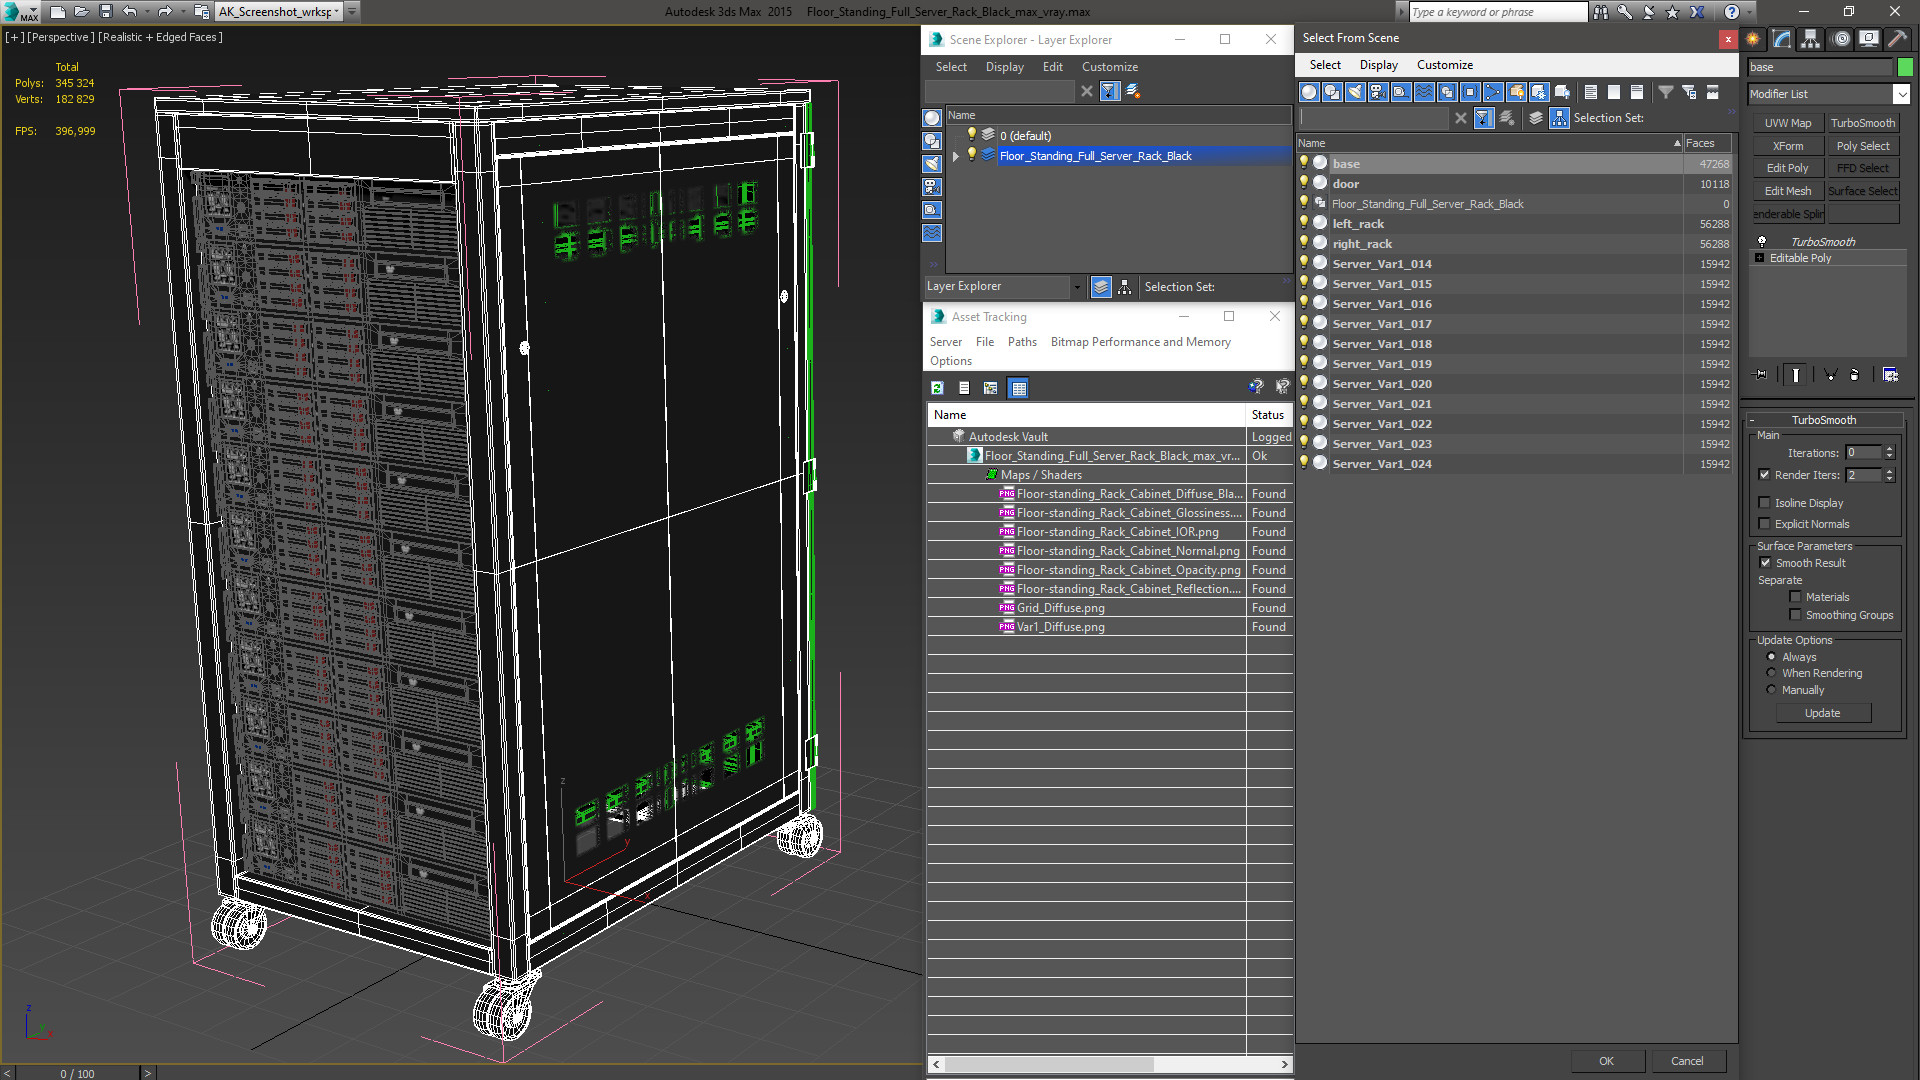The image size is (1920, 1080).
Task: Toggle Display Cameras filter in Select From Scene
Action: pyautogui.click(x=1378, y=92)
